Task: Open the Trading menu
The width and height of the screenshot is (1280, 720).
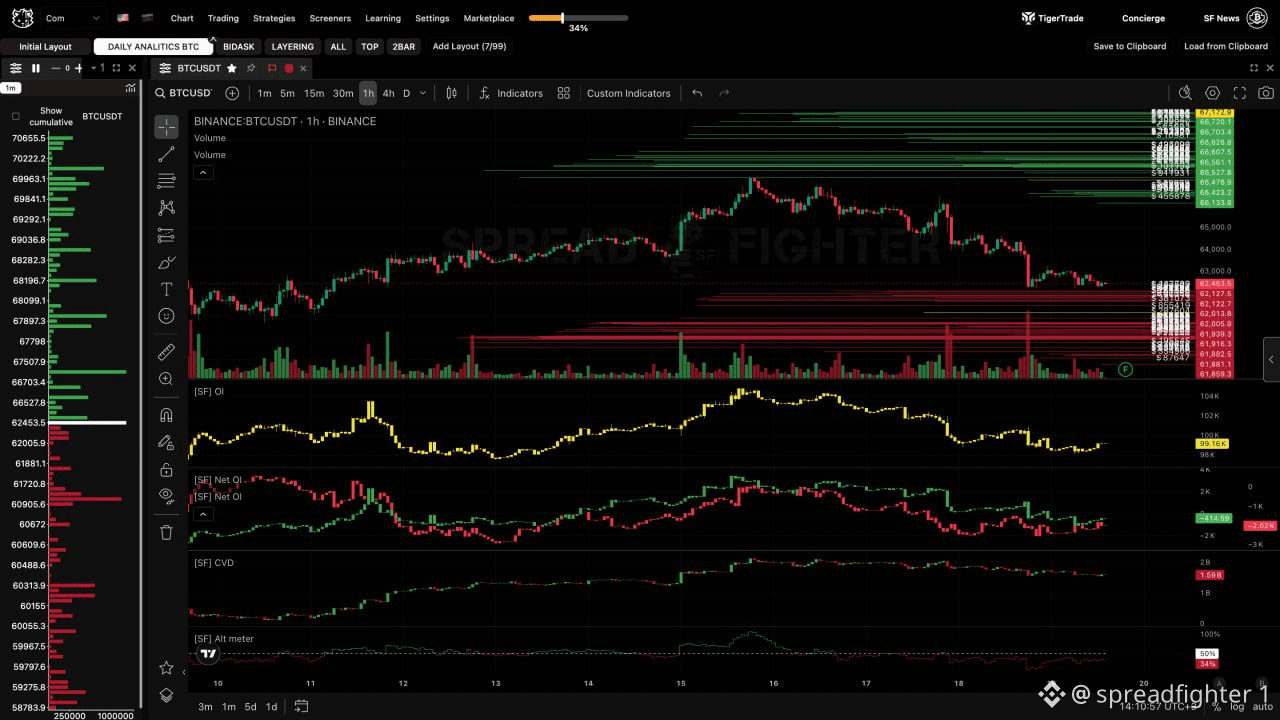Action: [x=223, y=18]
